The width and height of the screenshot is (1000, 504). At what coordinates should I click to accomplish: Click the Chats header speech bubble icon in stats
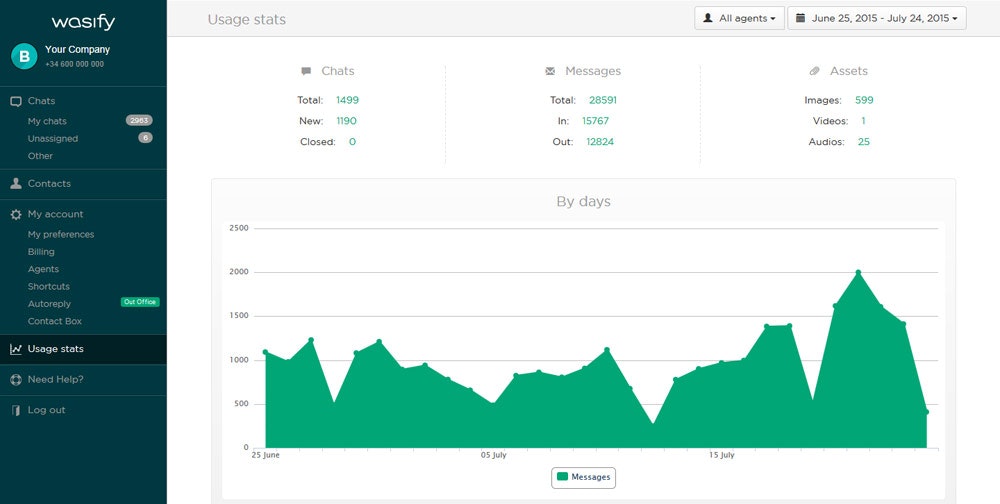coord(306,71)
